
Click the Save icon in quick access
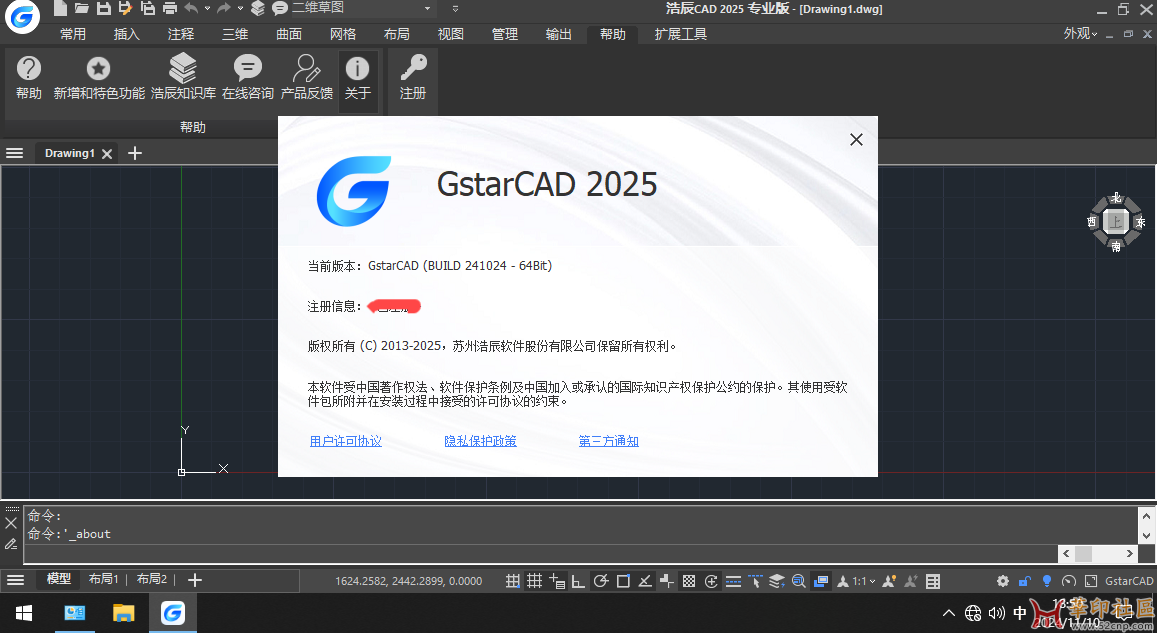[103, 8]
